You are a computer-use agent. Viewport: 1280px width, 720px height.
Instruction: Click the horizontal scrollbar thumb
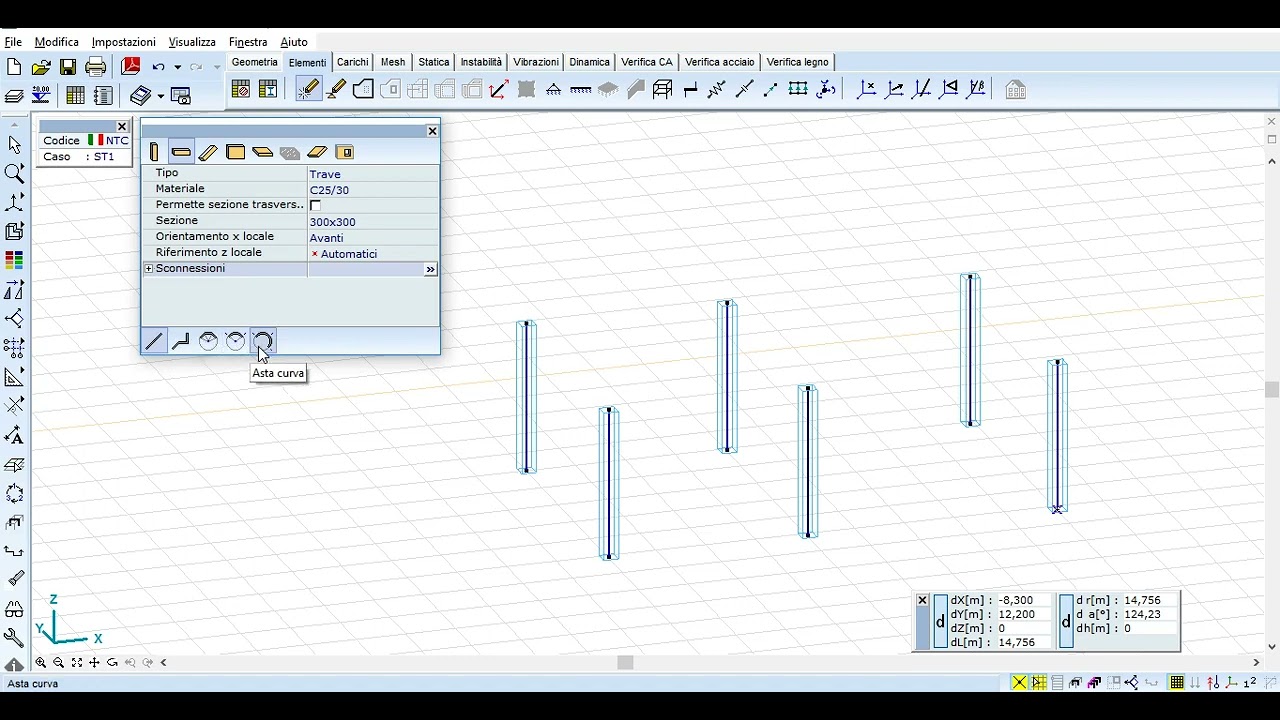(x=625, y=662)
